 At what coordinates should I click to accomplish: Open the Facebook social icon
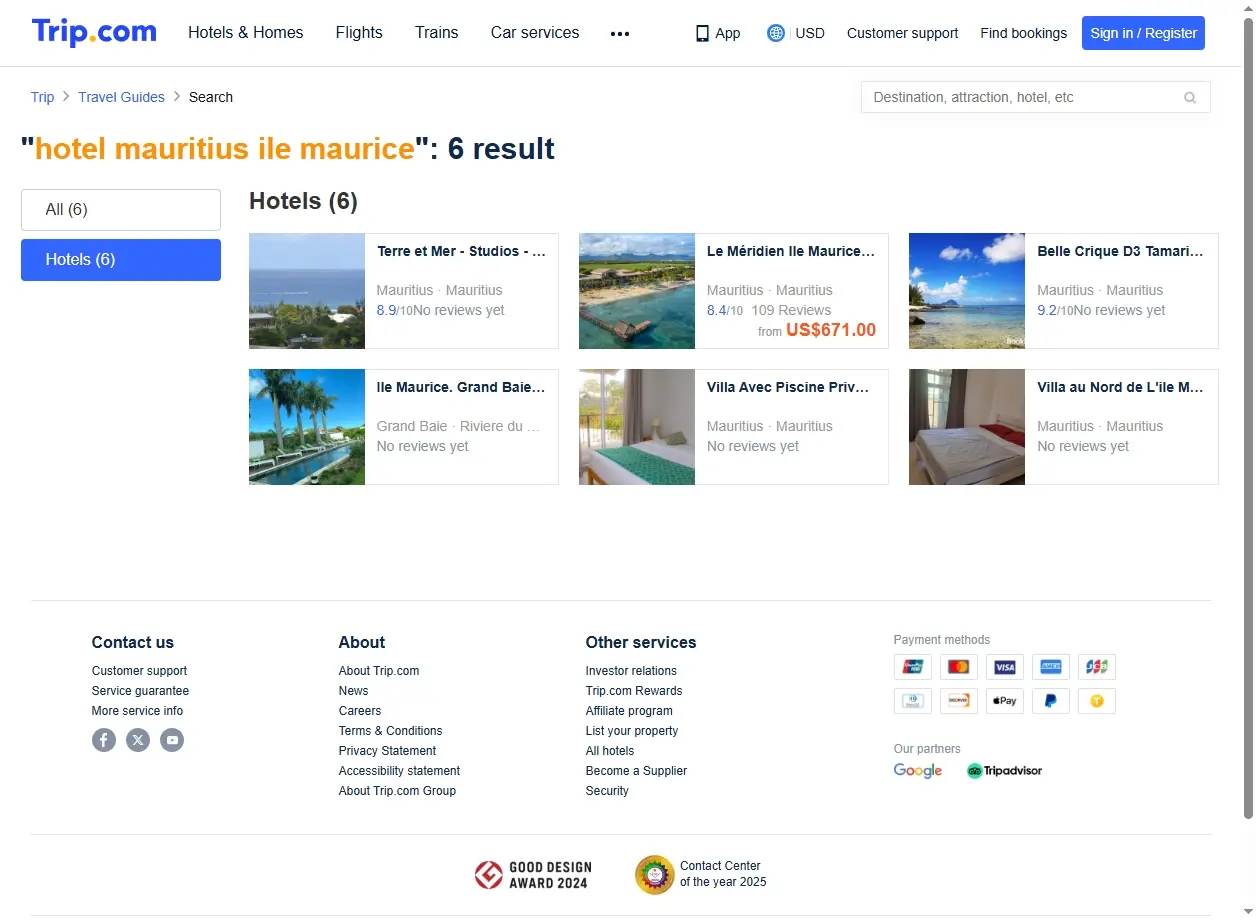point(104,740)
